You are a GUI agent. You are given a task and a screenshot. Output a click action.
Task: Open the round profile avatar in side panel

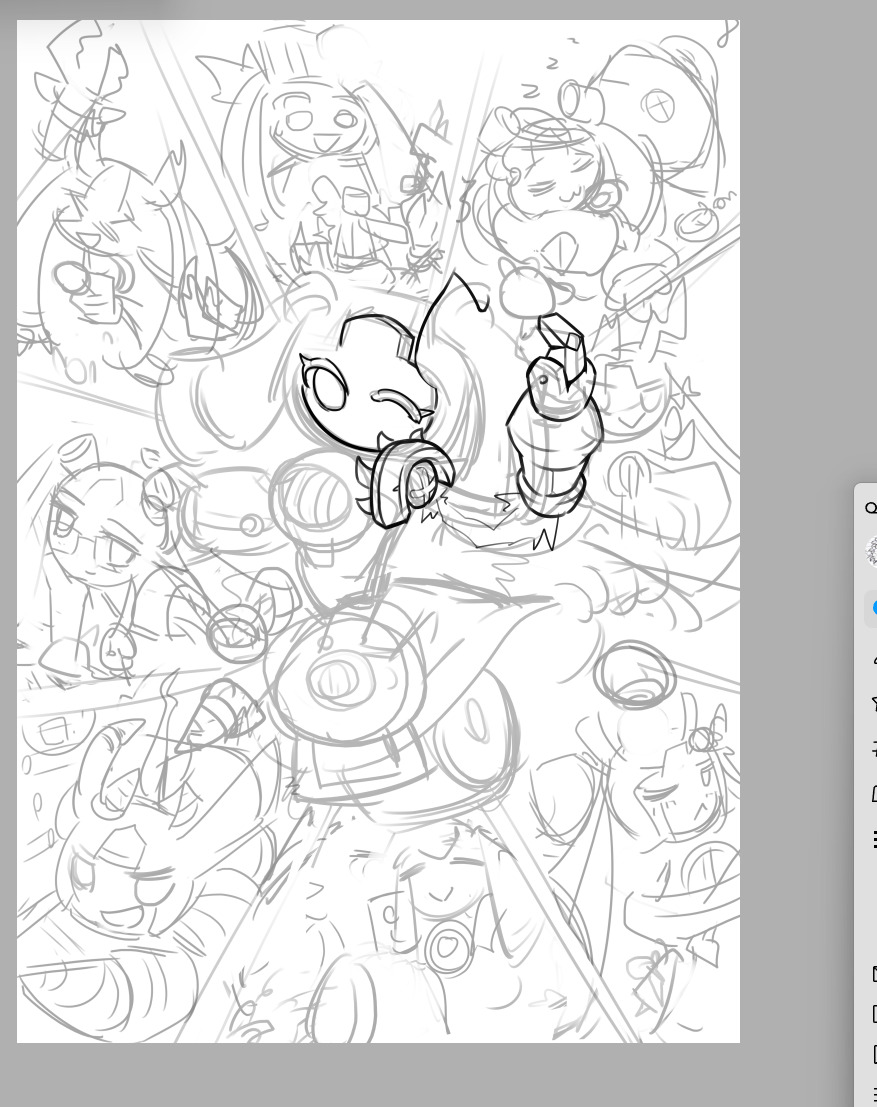click(x=871, y=551)
